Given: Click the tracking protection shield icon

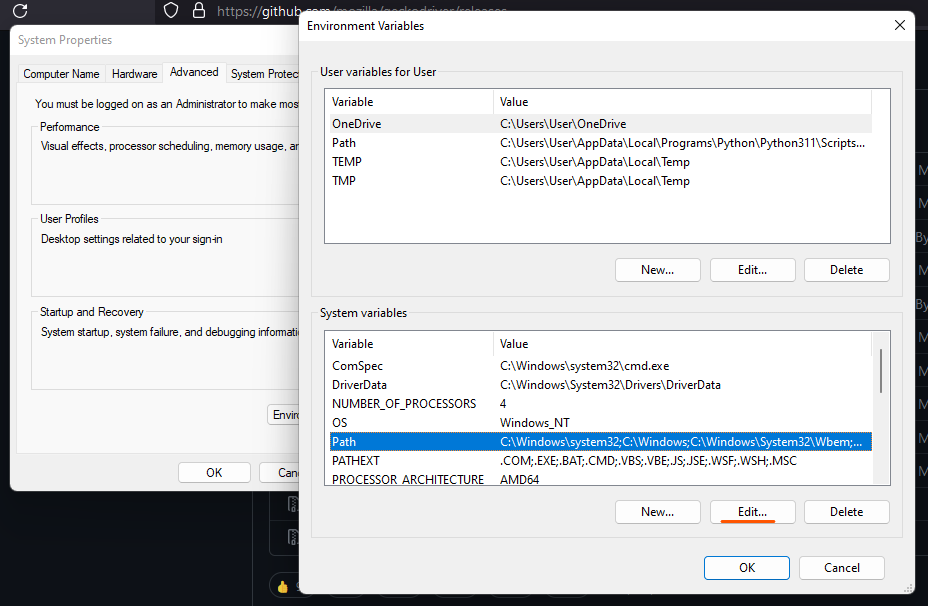Looking at the screenshot, I should pos(171,11).
